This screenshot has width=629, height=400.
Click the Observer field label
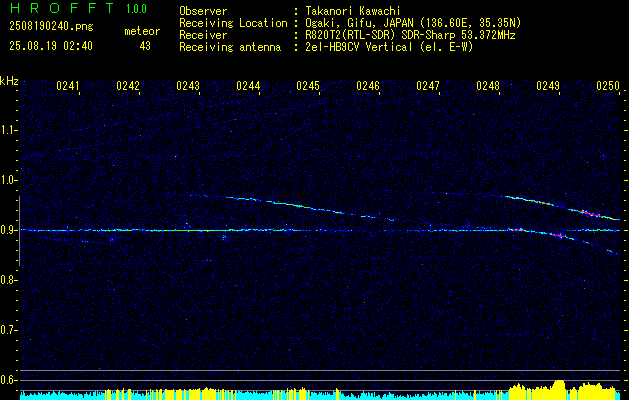[203, 11]
